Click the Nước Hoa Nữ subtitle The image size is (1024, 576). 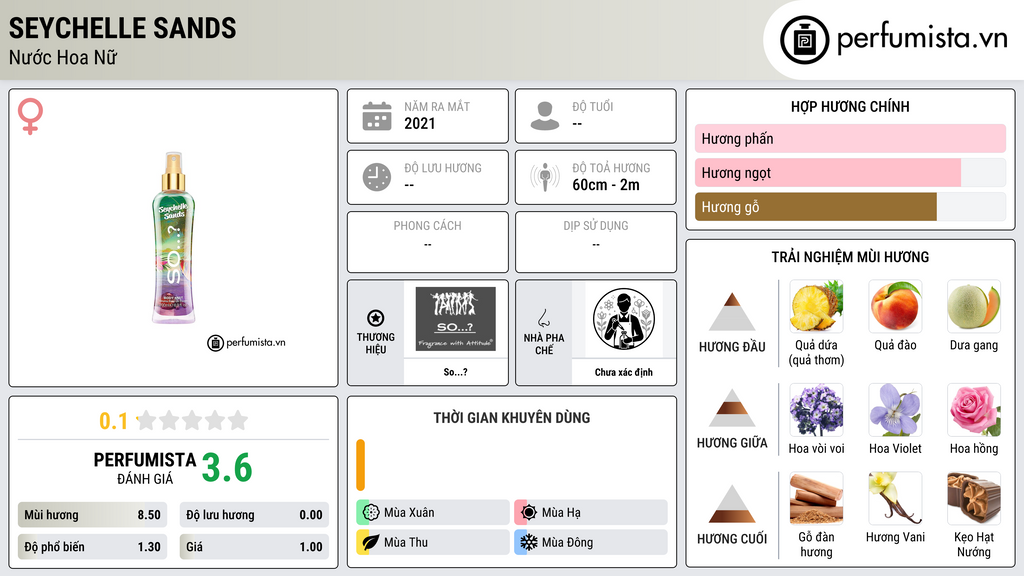click(x=63, y=58)
